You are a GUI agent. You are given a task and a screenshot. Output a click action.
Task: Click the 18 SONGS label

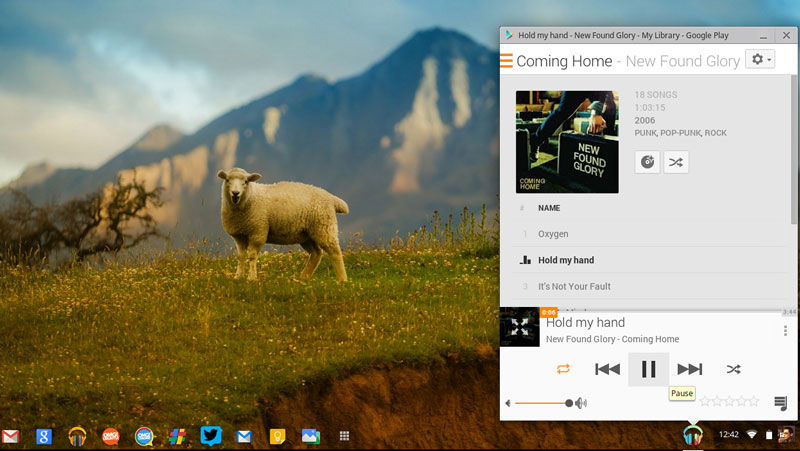(x=656, y=95)
